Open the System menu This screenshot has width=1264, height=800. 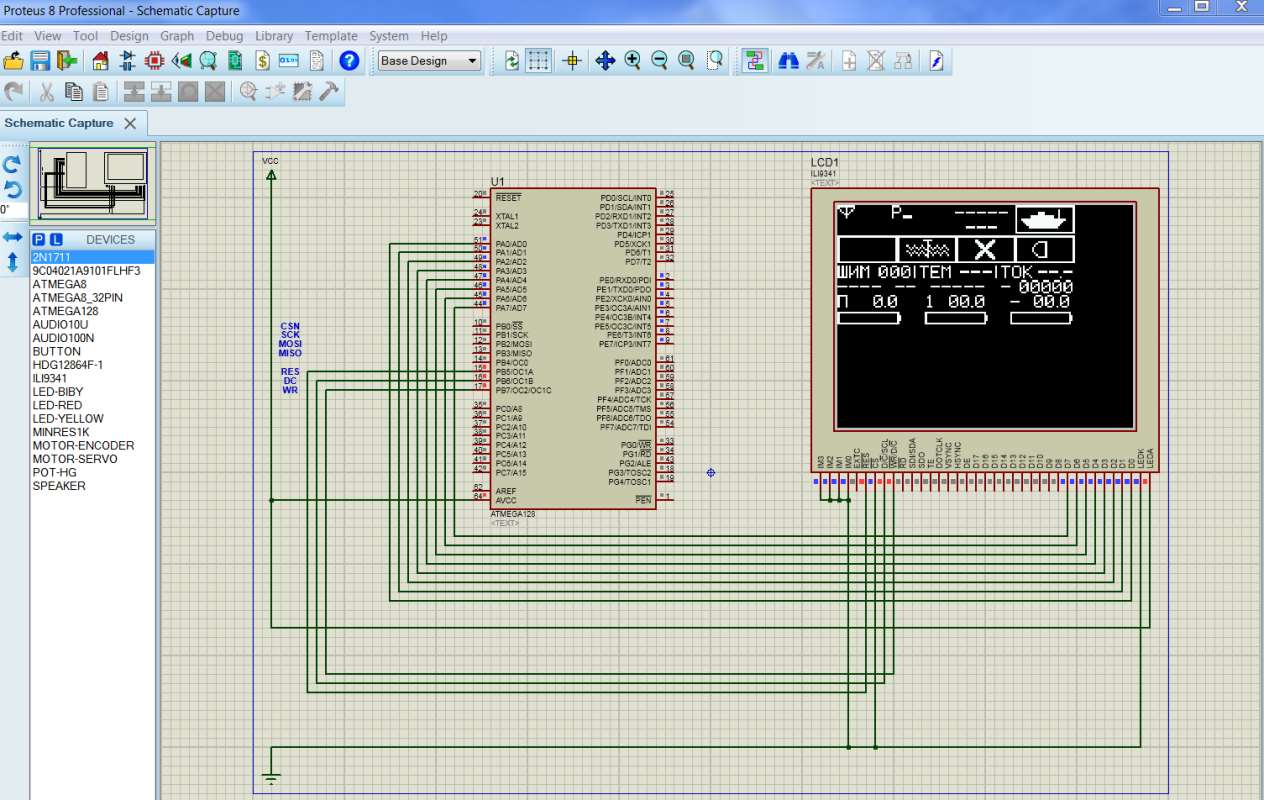tap(389, 36)
